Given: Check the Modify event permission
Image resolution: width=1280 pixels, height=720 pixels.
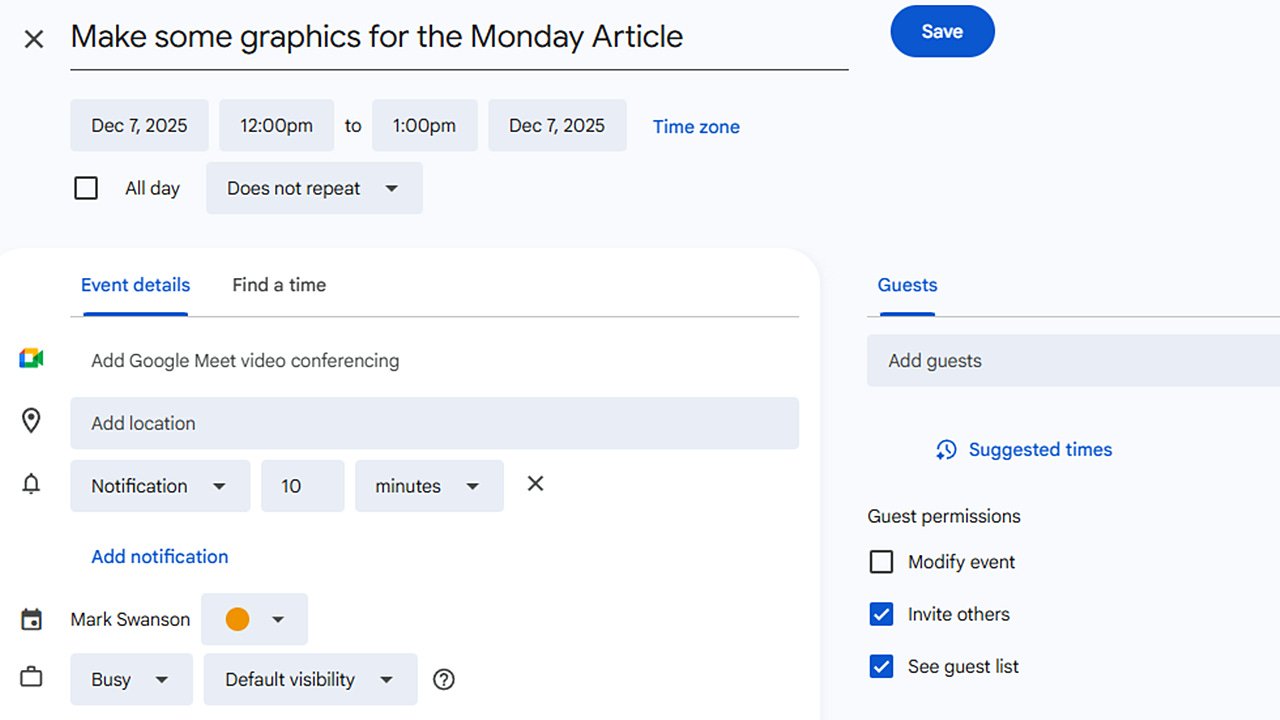Looking at the screenshot, I should 881,562.
